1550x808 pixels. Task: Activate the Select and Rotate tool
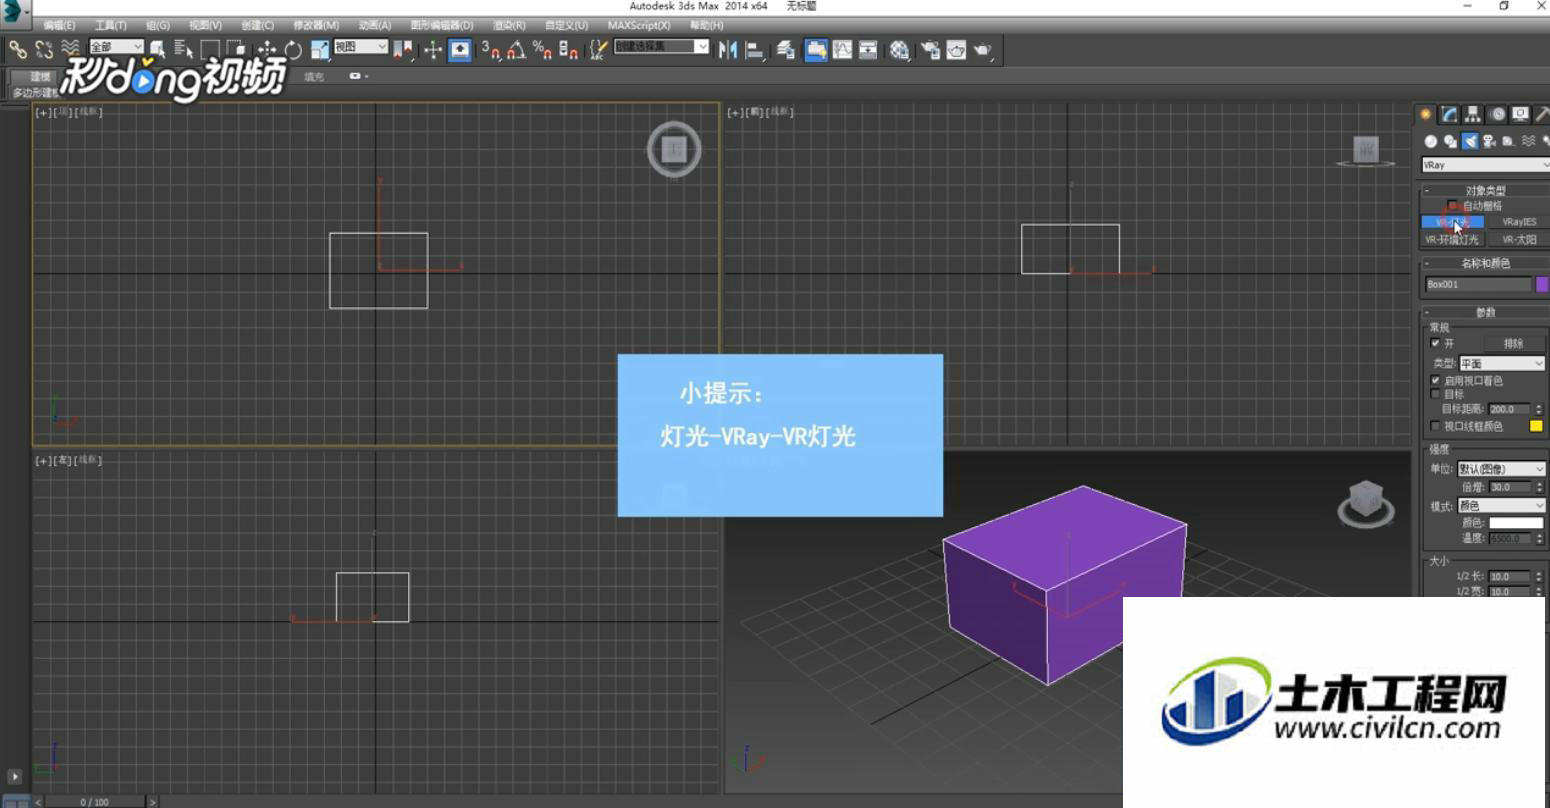(293, 50)
